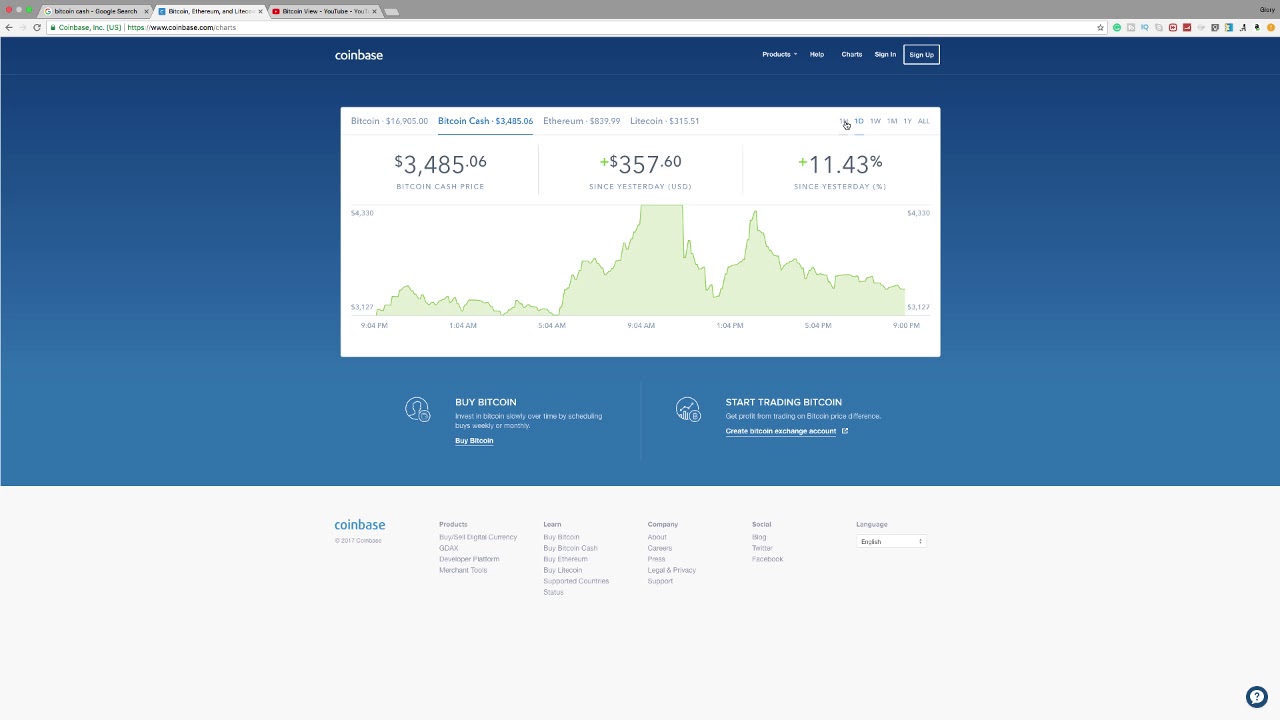This screenshot has height=720, width=1280.
Task: Click the green Grammarly extension icon
Action: (1117, 27)
